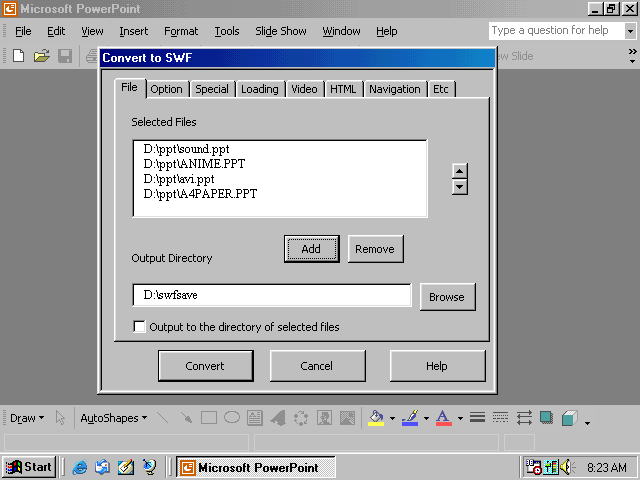Image resolution: width=640 pixels, height=480 pixels.
Task: Click the Fill Color paint bucket
Action: (x=376, y=418)
